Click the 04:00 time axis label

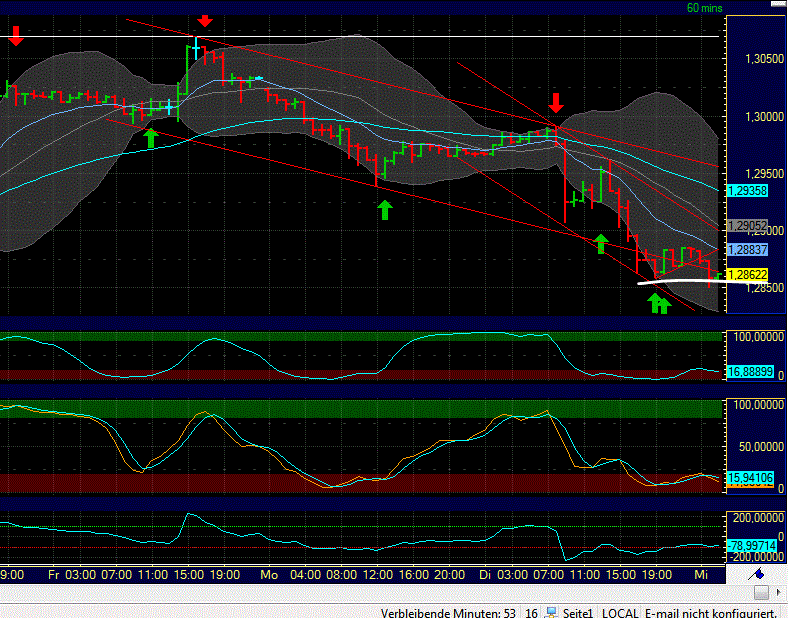[x=305, y=575]
